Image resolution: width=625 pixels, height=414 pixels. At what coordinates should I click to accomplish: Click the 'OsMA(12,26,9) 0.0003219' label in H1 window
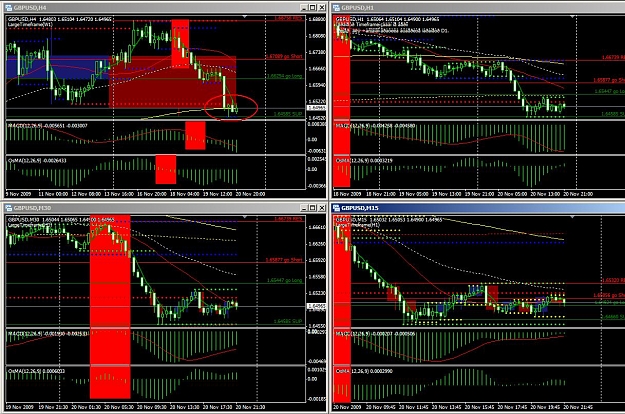pos(364,161)
